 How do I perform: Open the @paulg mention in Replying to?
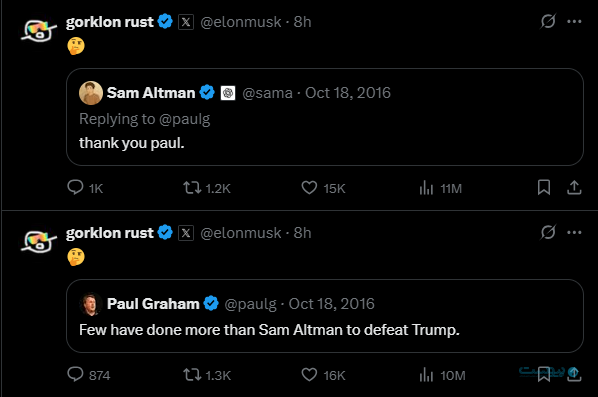tap(185, 119)
